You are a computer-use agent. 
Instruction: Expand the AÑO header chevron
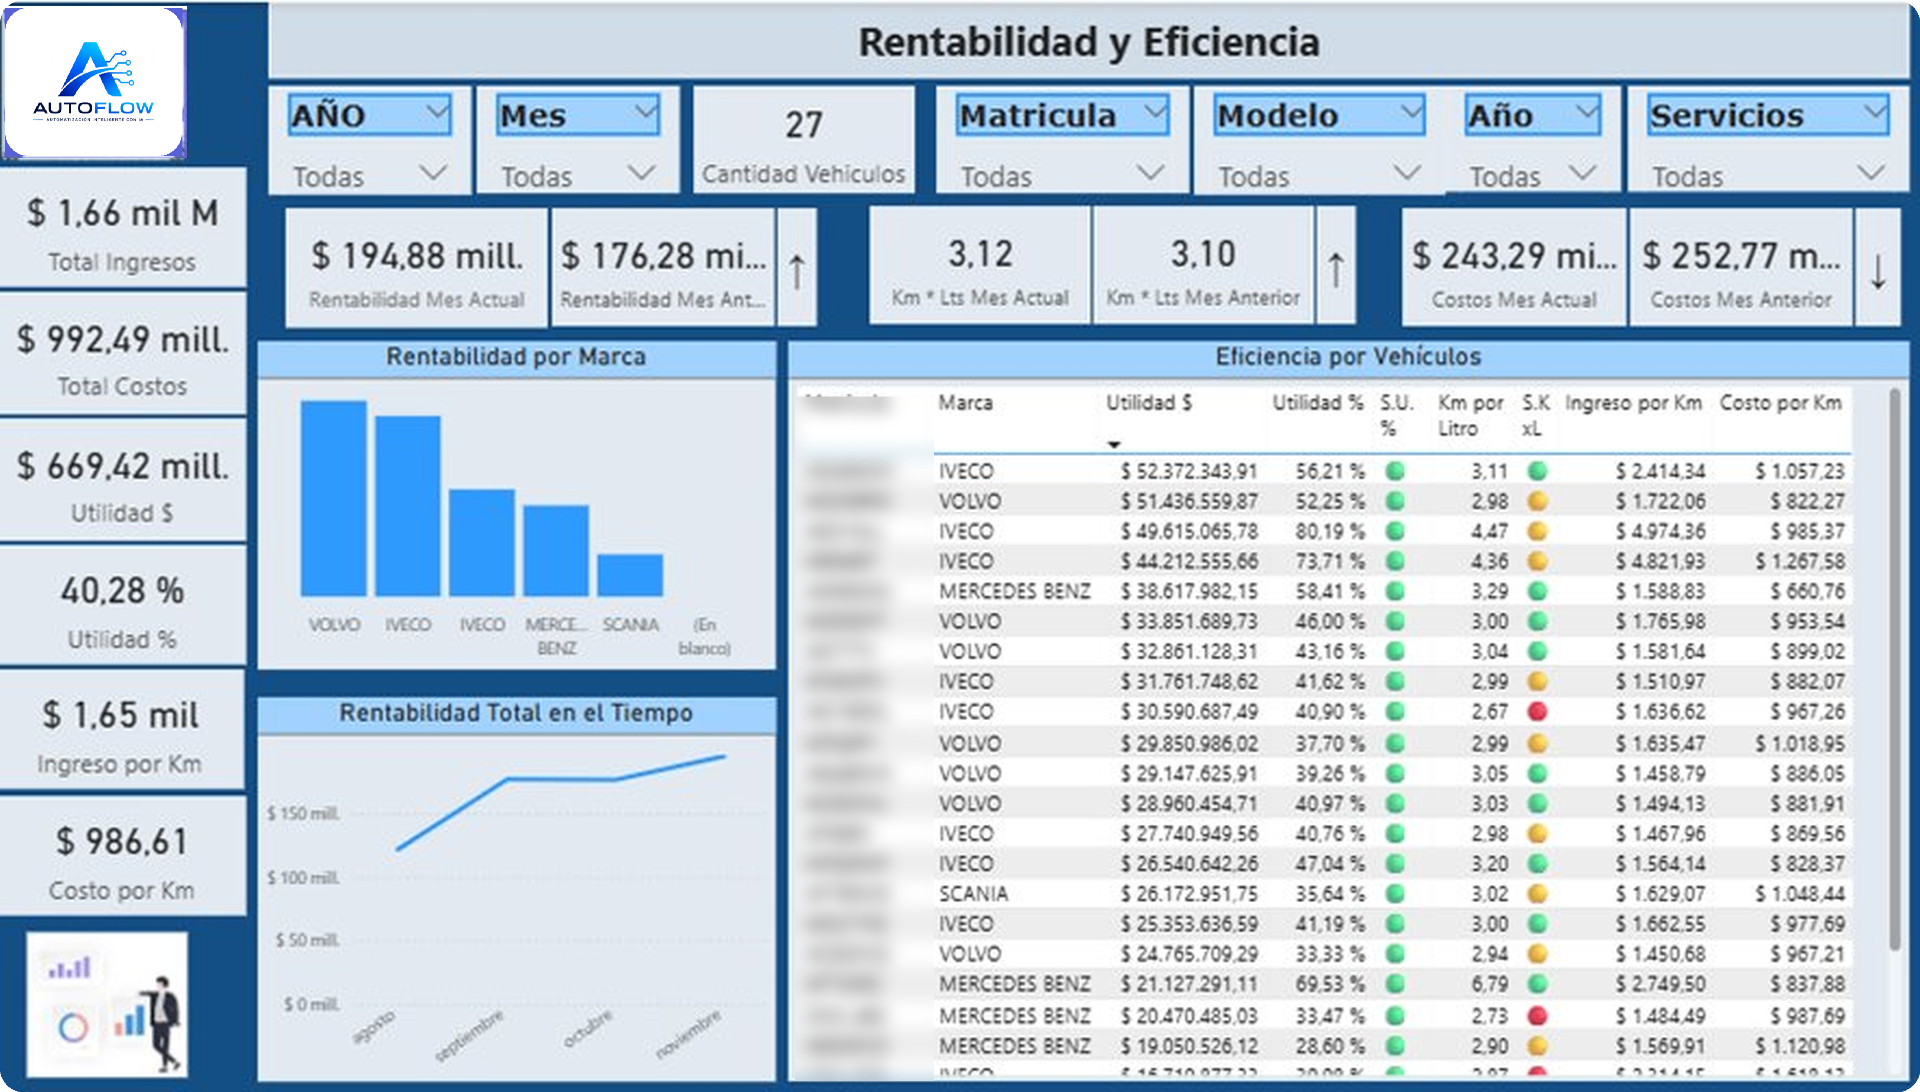[x=437, y=112]
